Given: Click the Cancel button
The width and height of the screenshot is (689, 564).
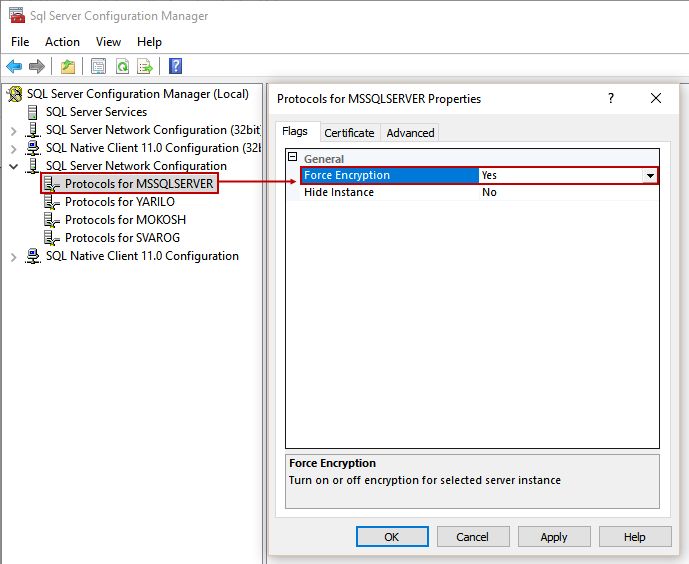Looking at the screenshot, I should pyautogui.click(x=473, y=537).
